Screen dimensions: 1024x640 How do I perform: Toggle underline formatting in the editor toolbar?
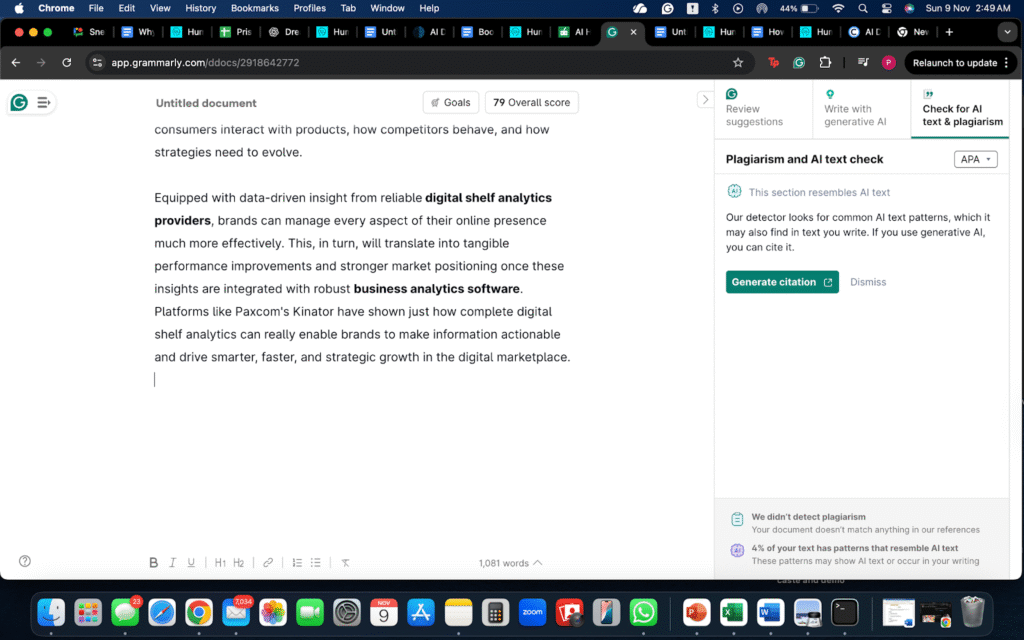(191, 563)
